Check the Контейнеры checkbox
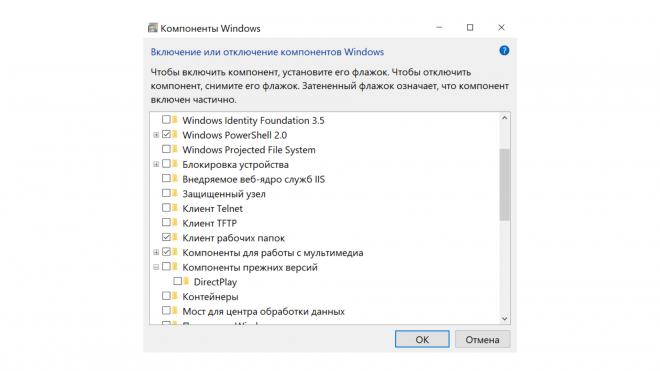This screenshot has width=660, height=371. [166, 296]
